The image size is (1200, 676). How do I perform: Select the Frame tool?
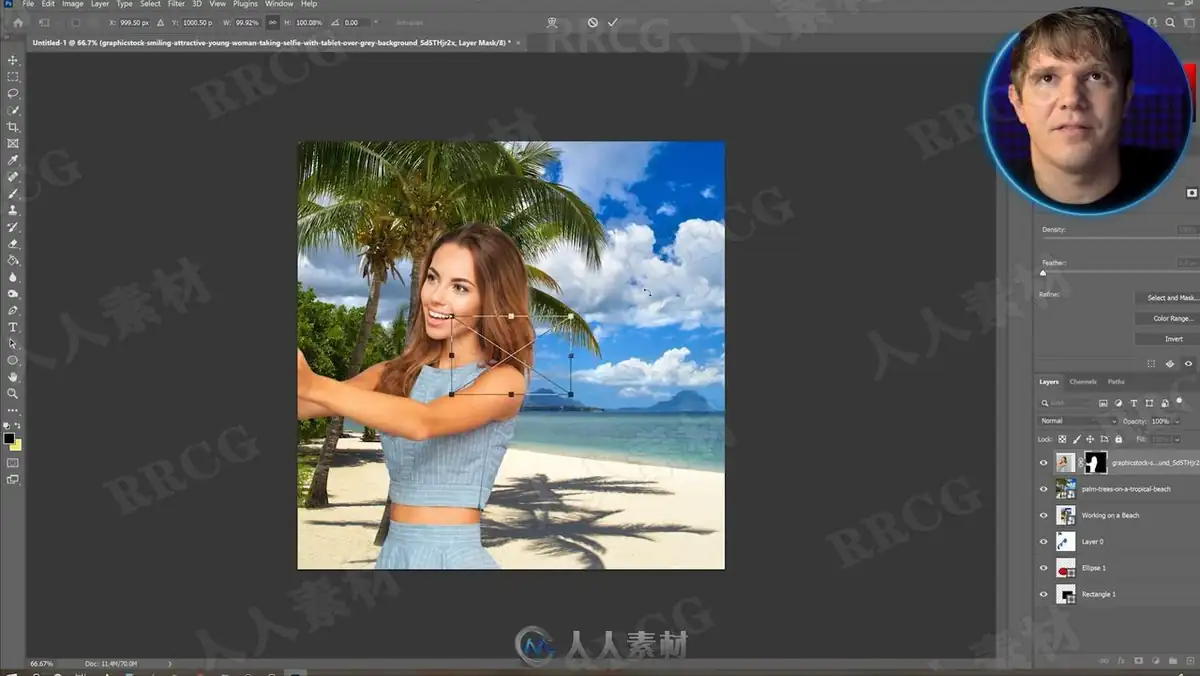coord(13,143)
